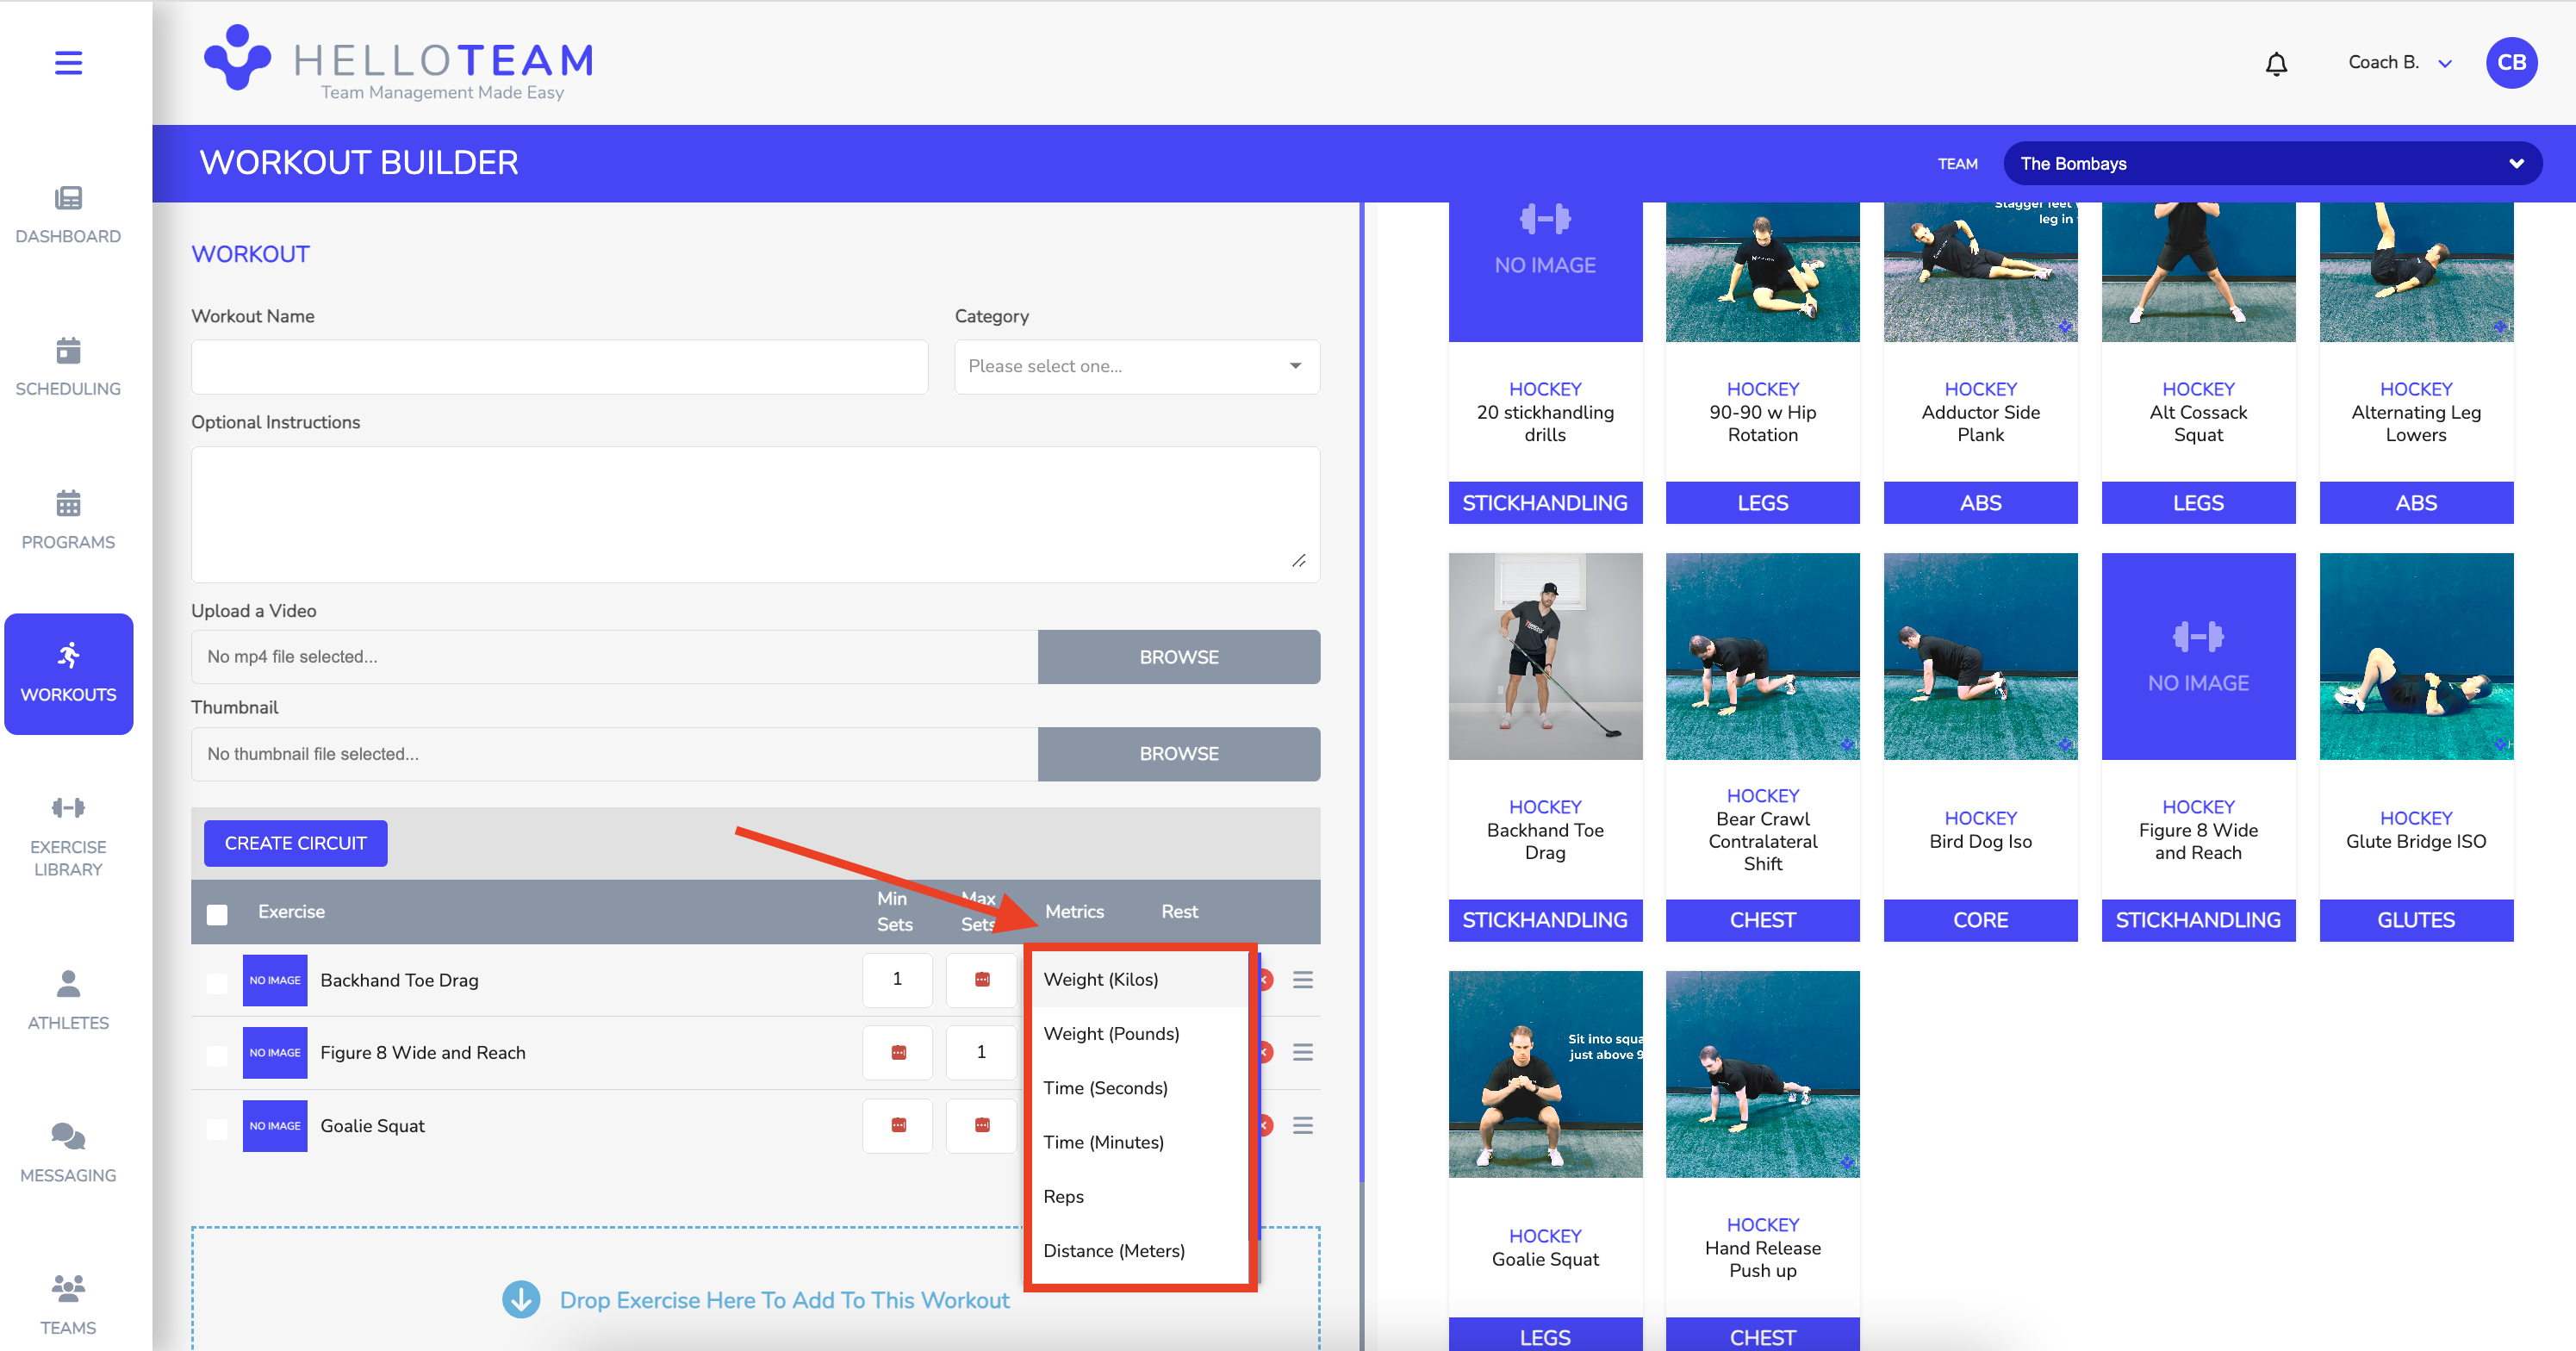2576x1351 pixels.
Task: Click Backhand Toe Drag row thumbnail
Action: 275,980
